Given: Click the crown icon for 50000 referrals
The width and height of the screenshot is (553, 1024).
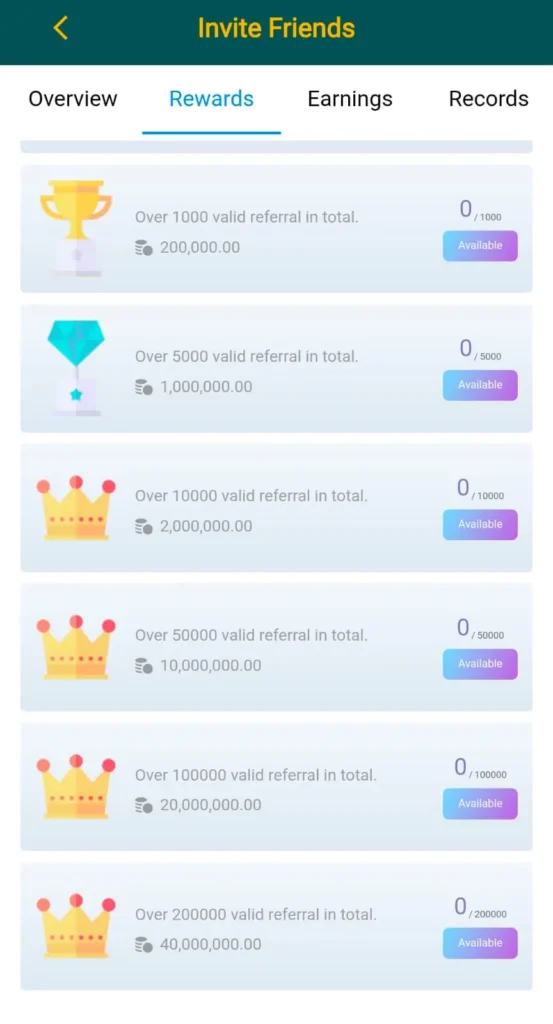Looking at the screenshot, I should 76,647.
